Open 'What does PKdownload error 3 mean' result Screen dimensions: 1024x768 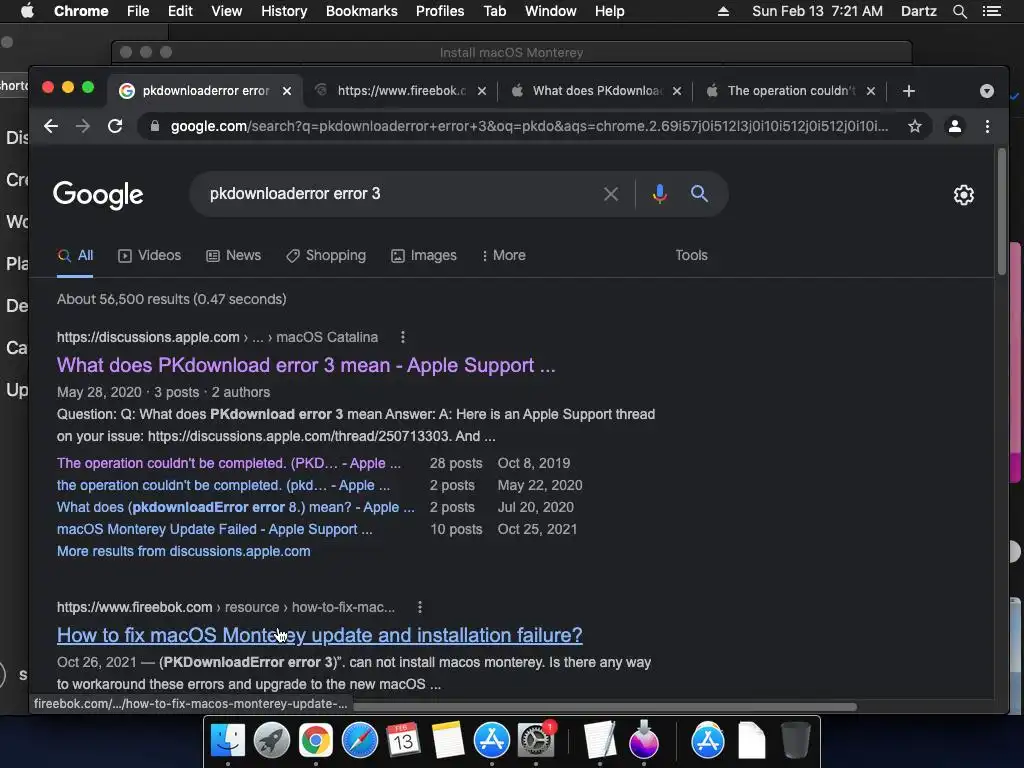[306, 365]
